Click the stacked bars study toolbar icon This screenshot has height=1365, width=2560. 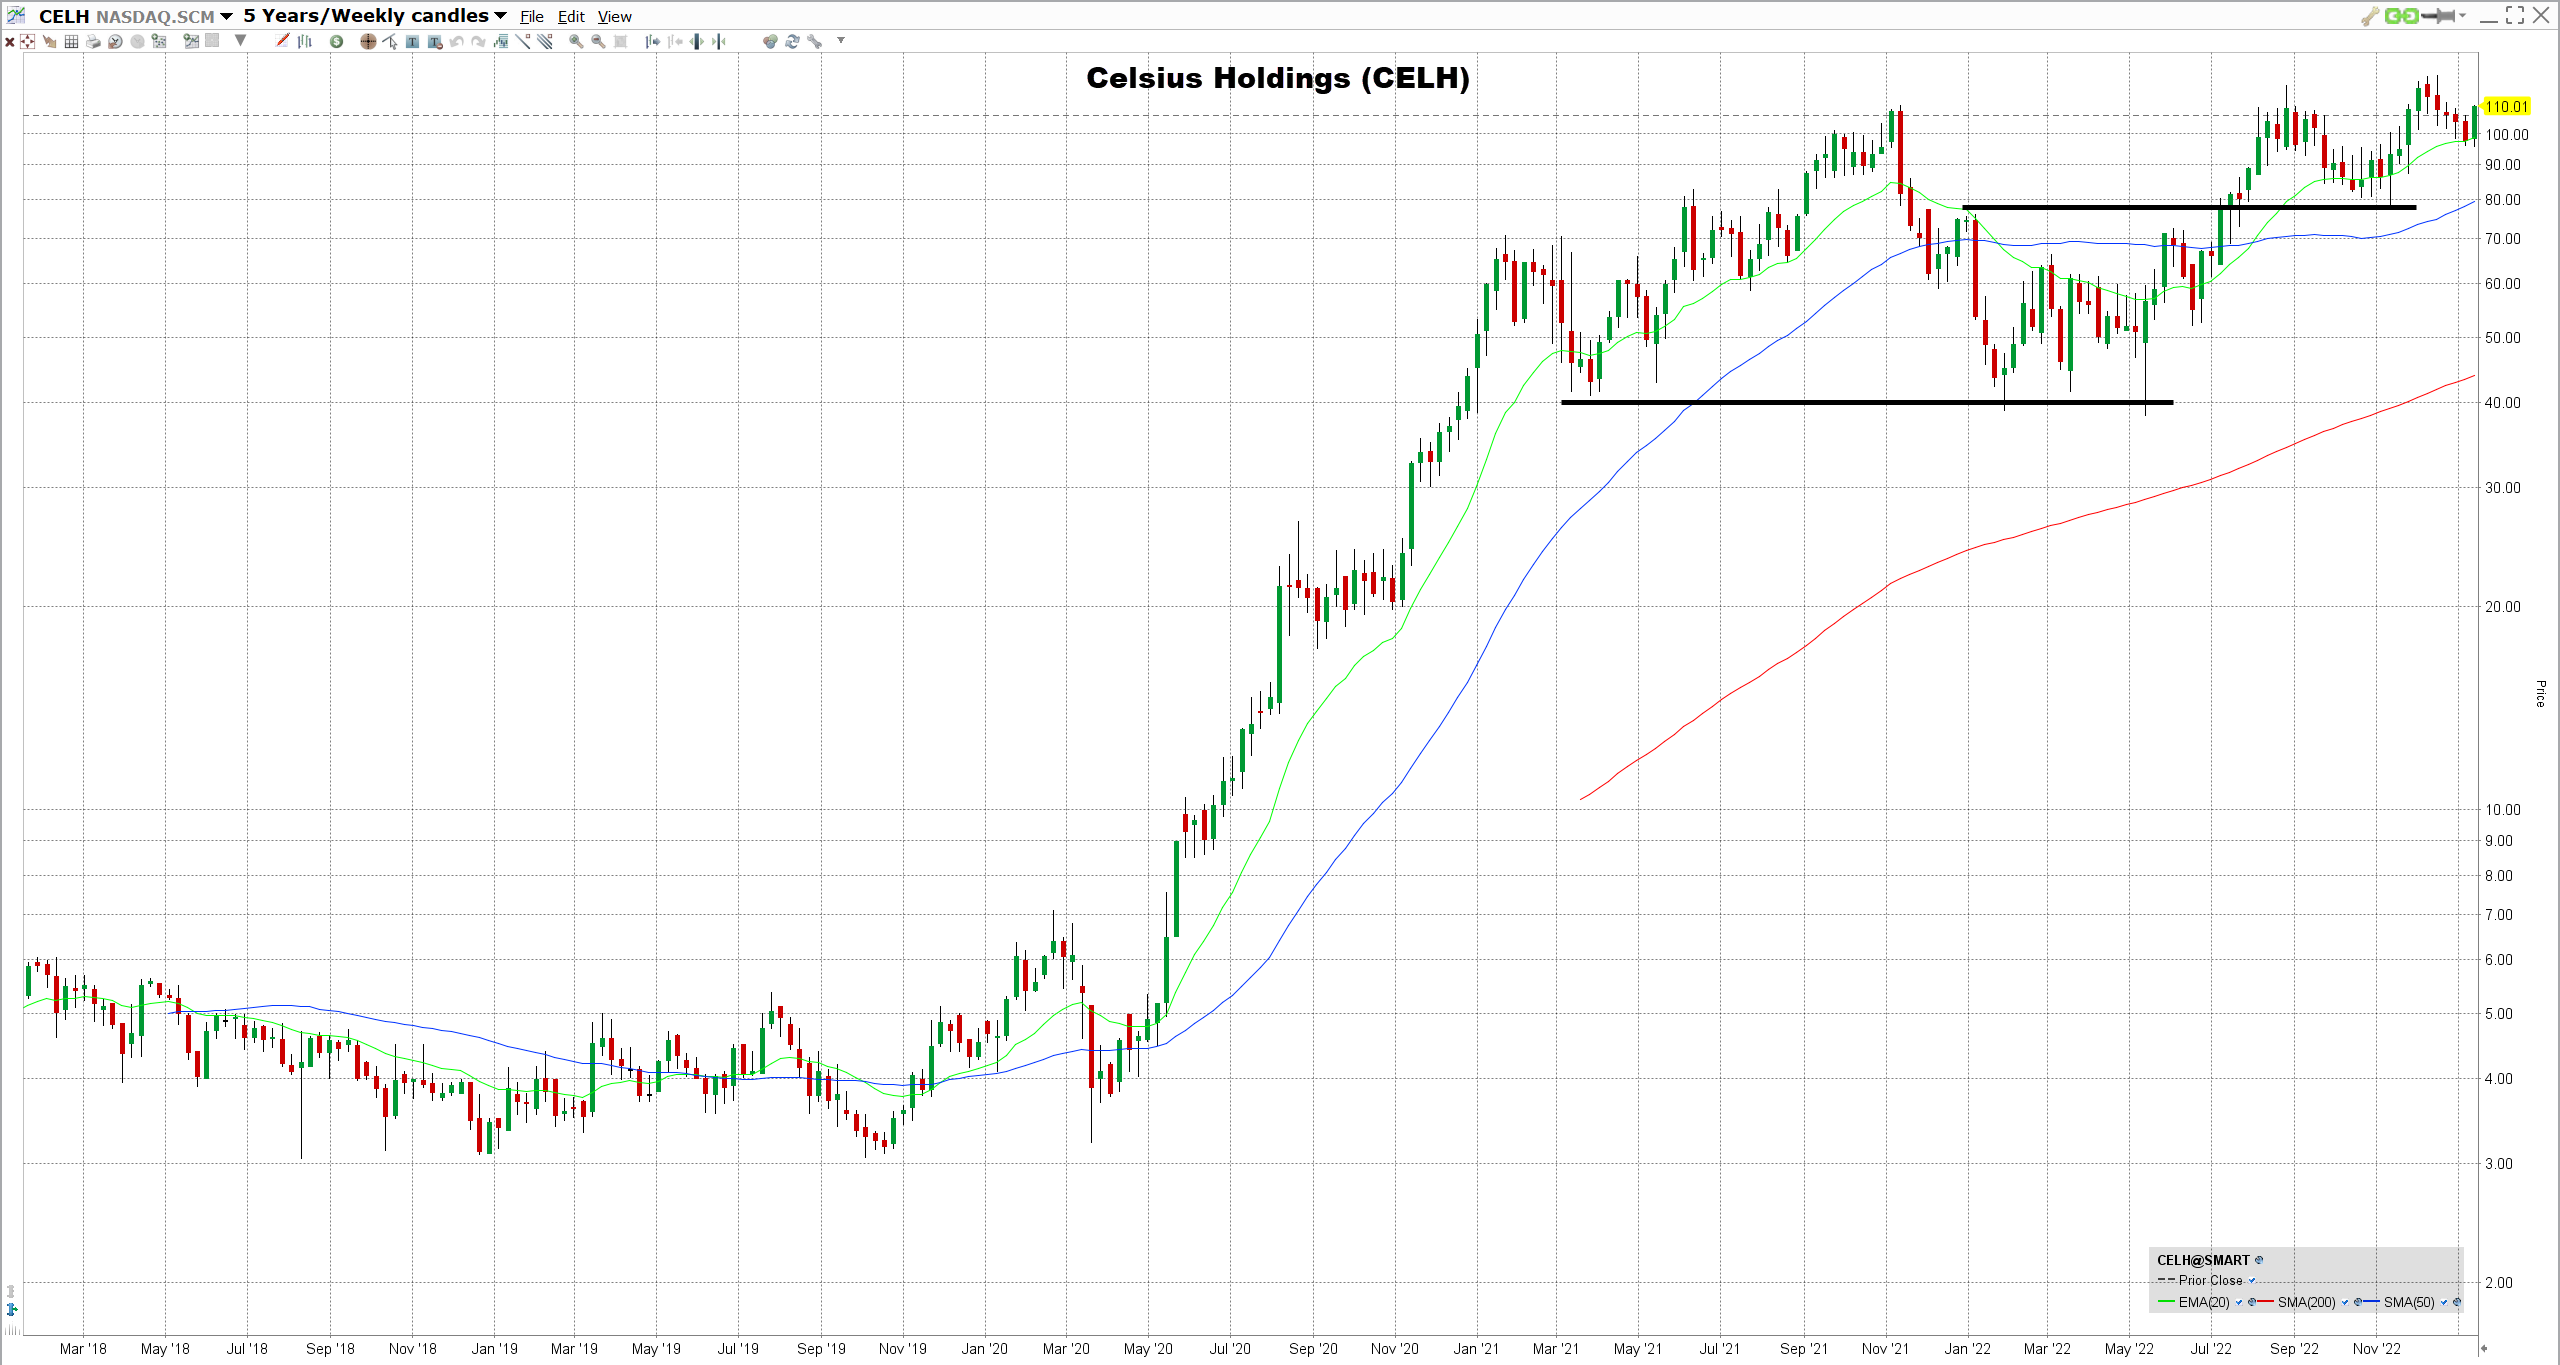pyautogui.click(x=501, y=41)
